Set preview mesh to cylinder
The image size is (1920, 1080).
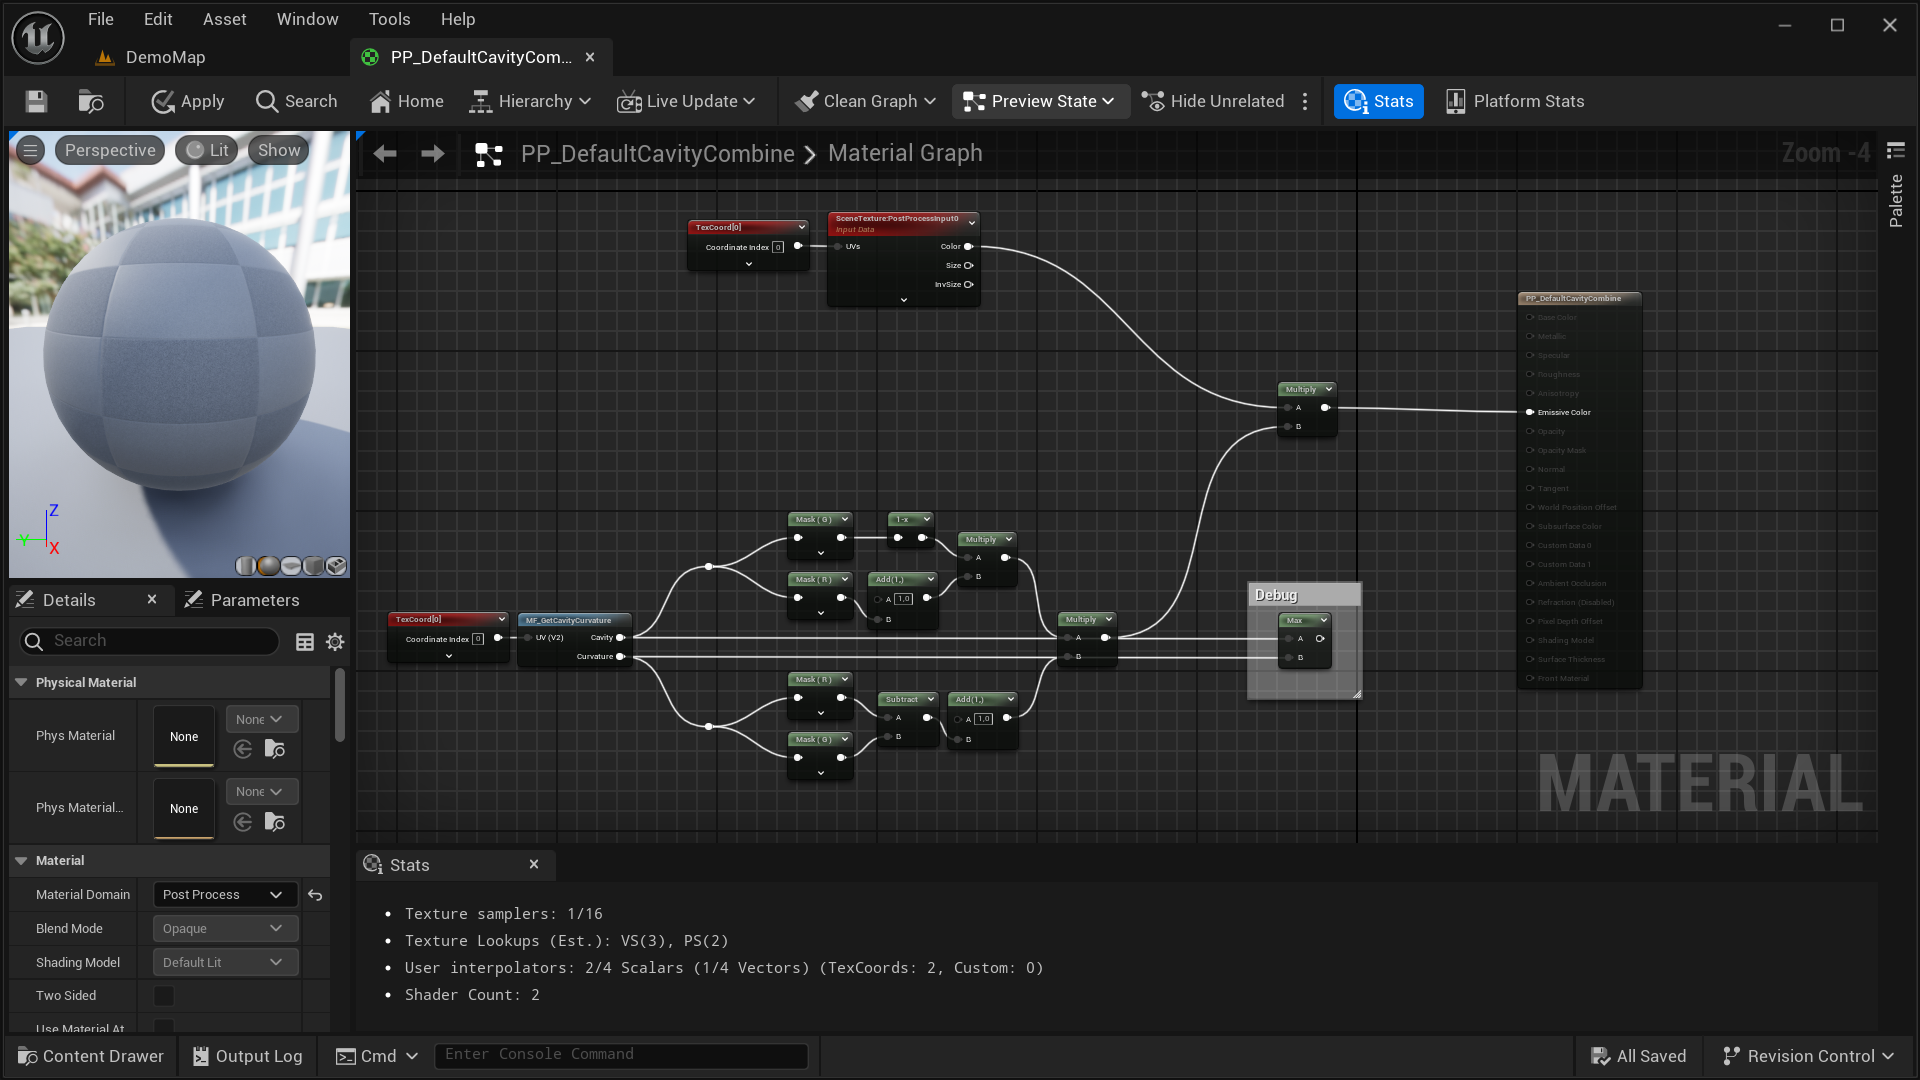tap(245, 566)
